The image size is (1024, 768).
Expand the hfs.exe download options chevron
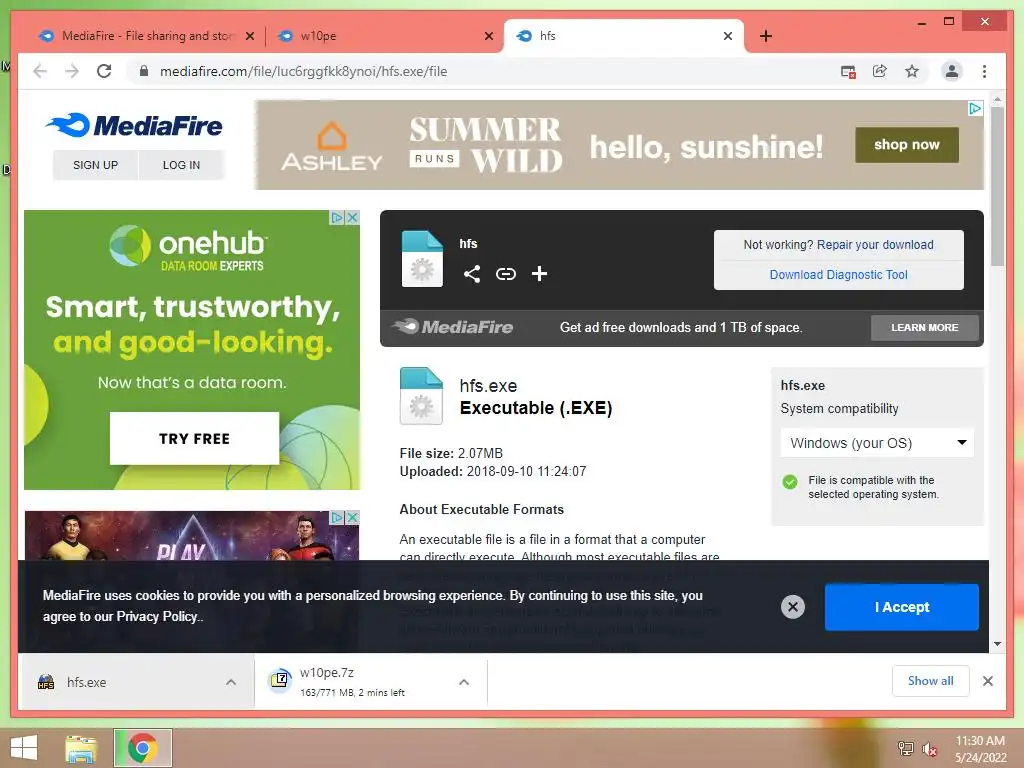coord(231,682)
